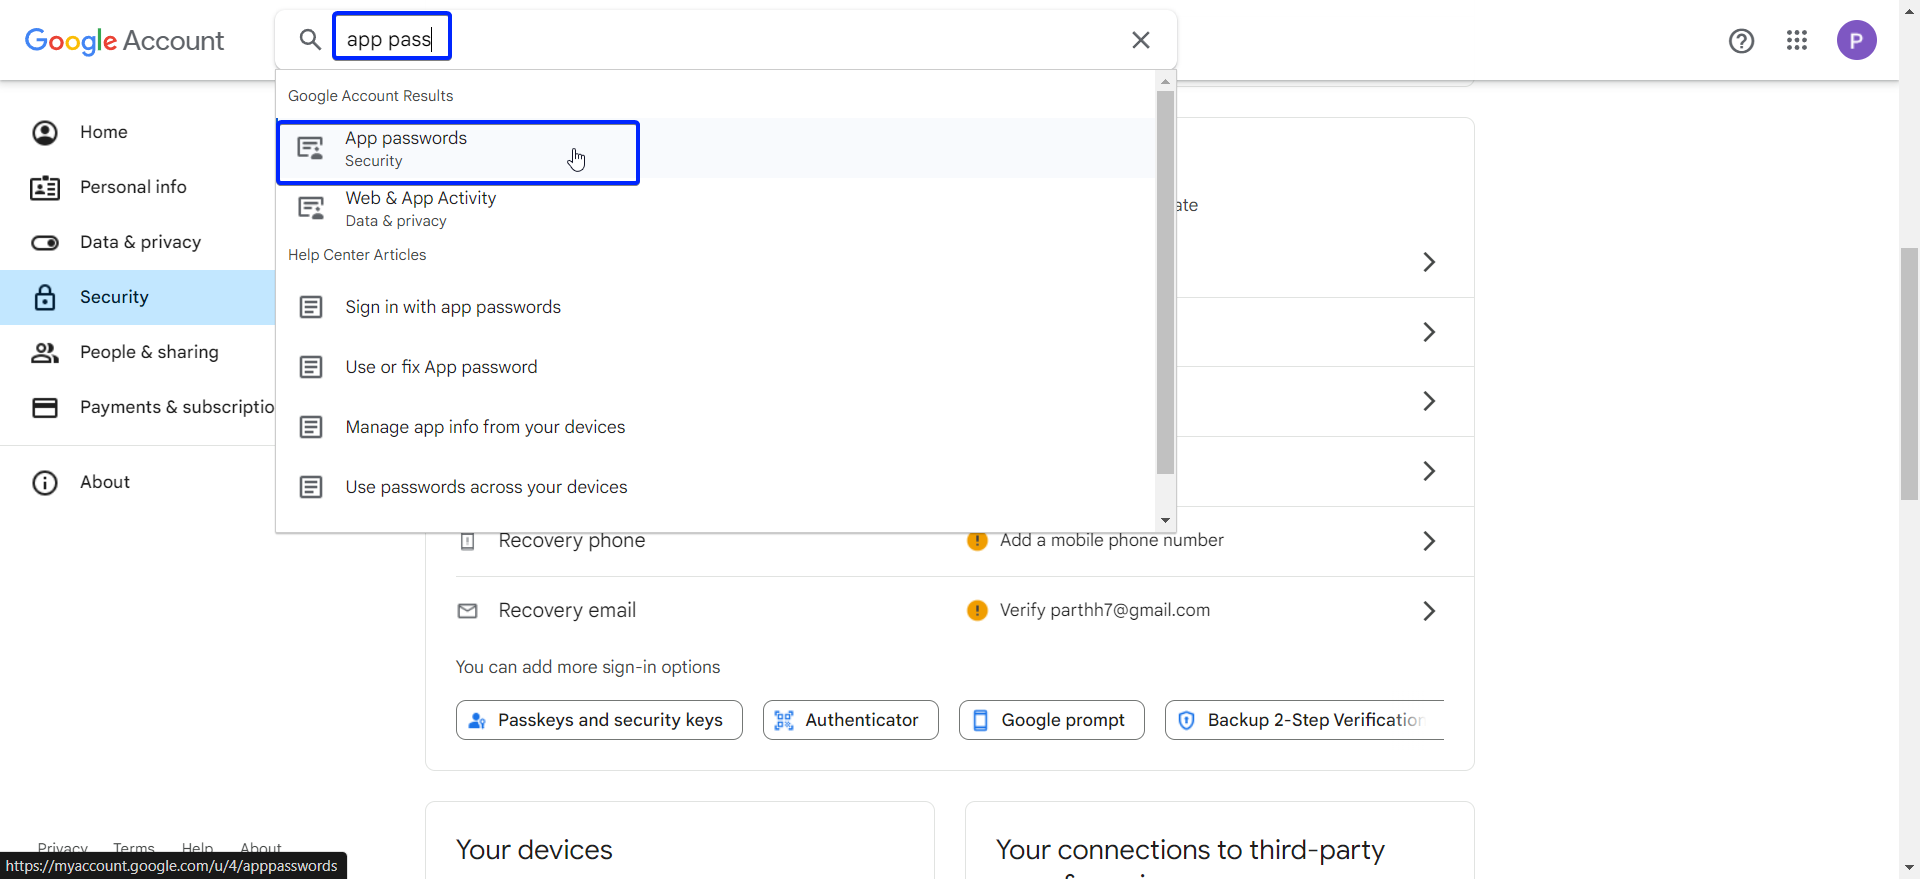Click the Use or fix App password article icon
Screen dimensions: 1920x879
pyautogui.click(x=311, y=367)
